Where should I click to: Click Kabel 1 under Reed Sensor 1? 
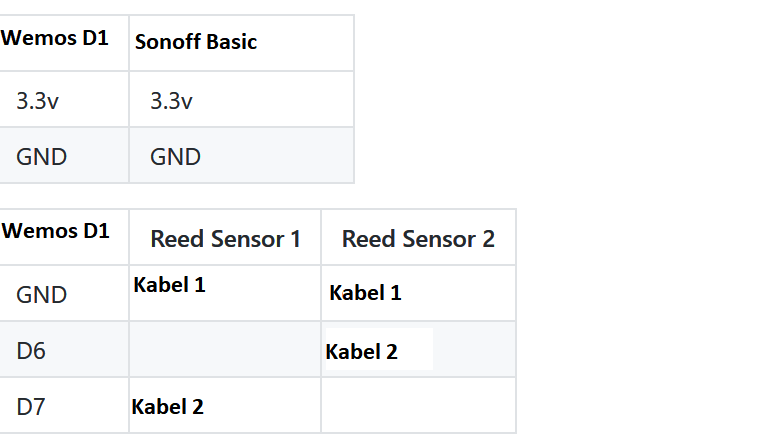(169, 285)
